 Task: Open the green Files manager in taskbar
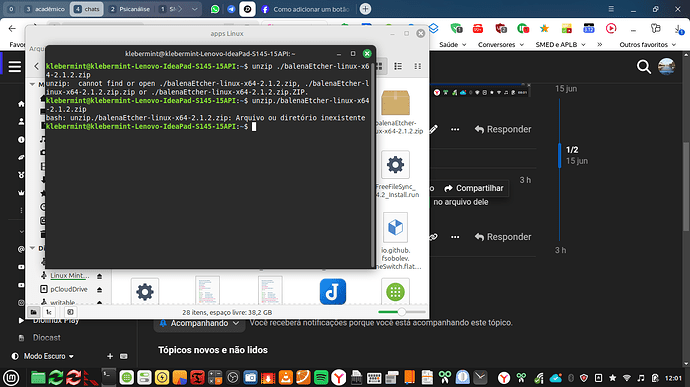click(x=38, y=378)
